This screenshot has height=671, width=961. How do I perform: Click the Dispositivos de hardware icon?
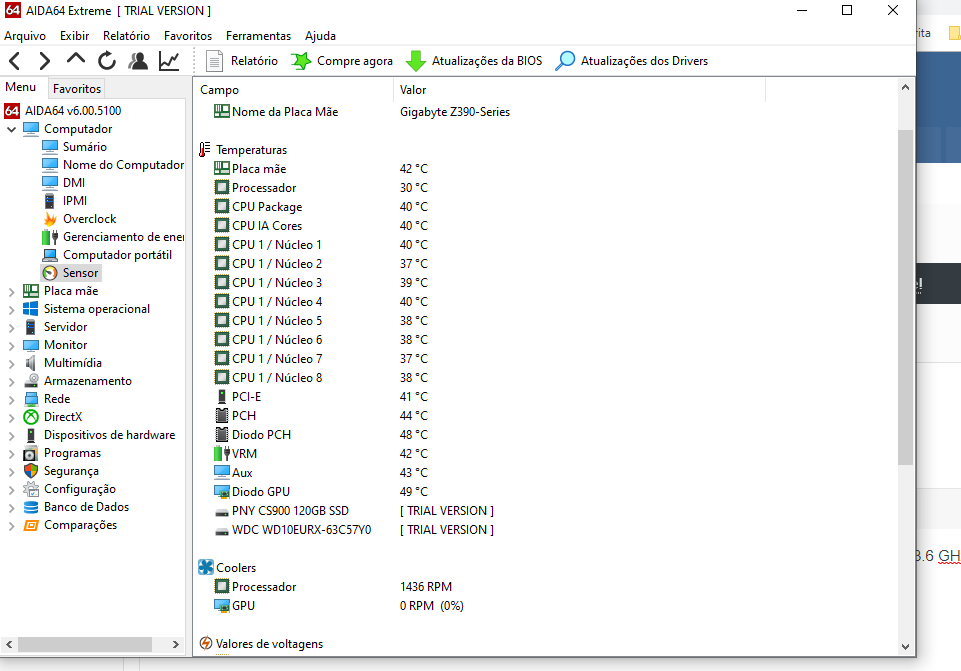(x=31, y=435)
